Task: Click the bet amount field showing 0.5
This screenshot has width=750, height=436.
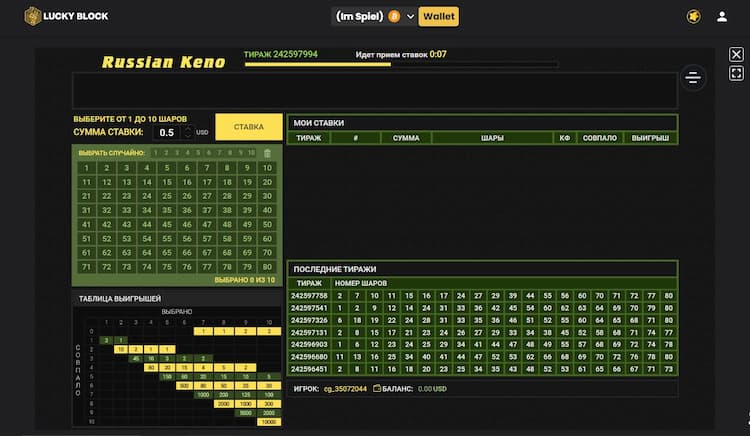Action: (x=167, y=132)
